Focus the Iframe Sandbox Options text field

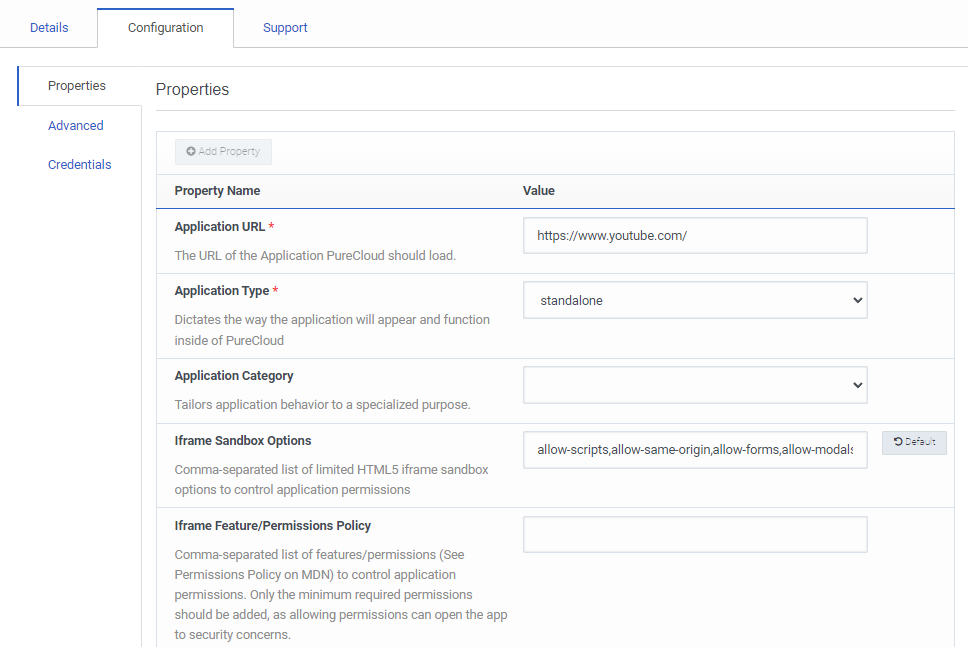pyautogui.click(x=695, y=451)
